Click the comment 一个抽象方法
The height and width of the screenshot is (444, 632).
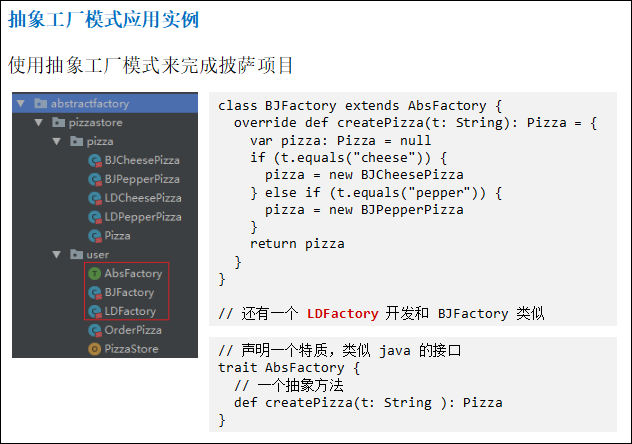(289, 386)
